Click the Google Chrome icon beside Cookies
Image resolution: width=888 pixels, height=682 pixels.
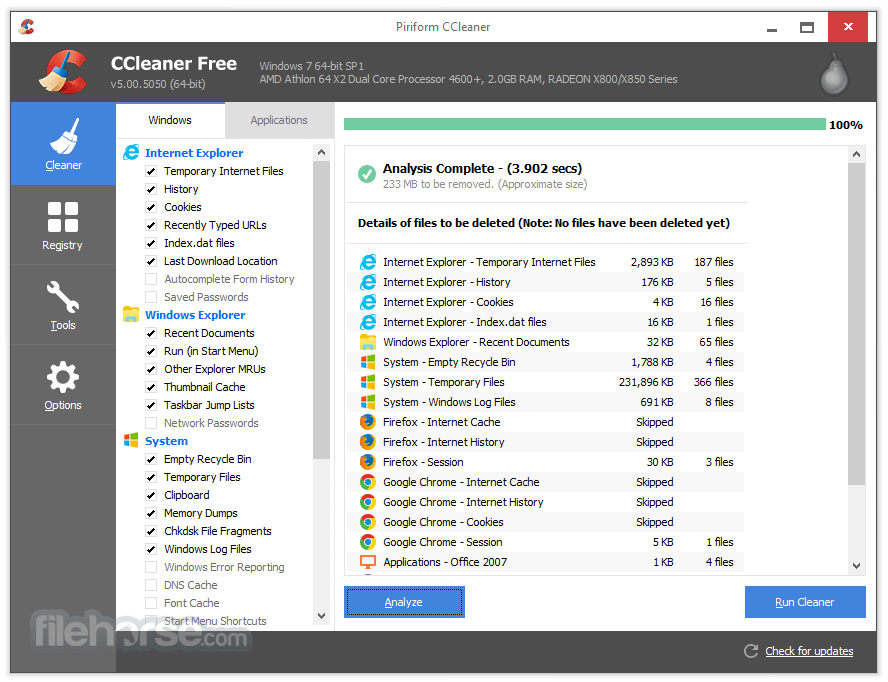coord(369,522)
